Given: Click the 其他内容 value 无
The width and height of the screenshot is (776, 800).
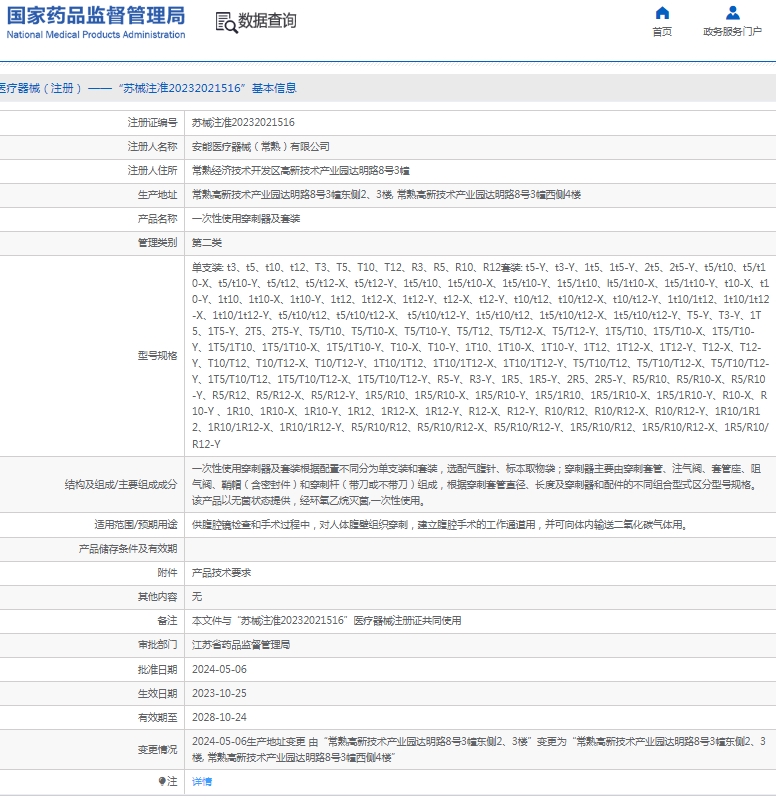Looking at the screenshot, I should click(197, 596).
